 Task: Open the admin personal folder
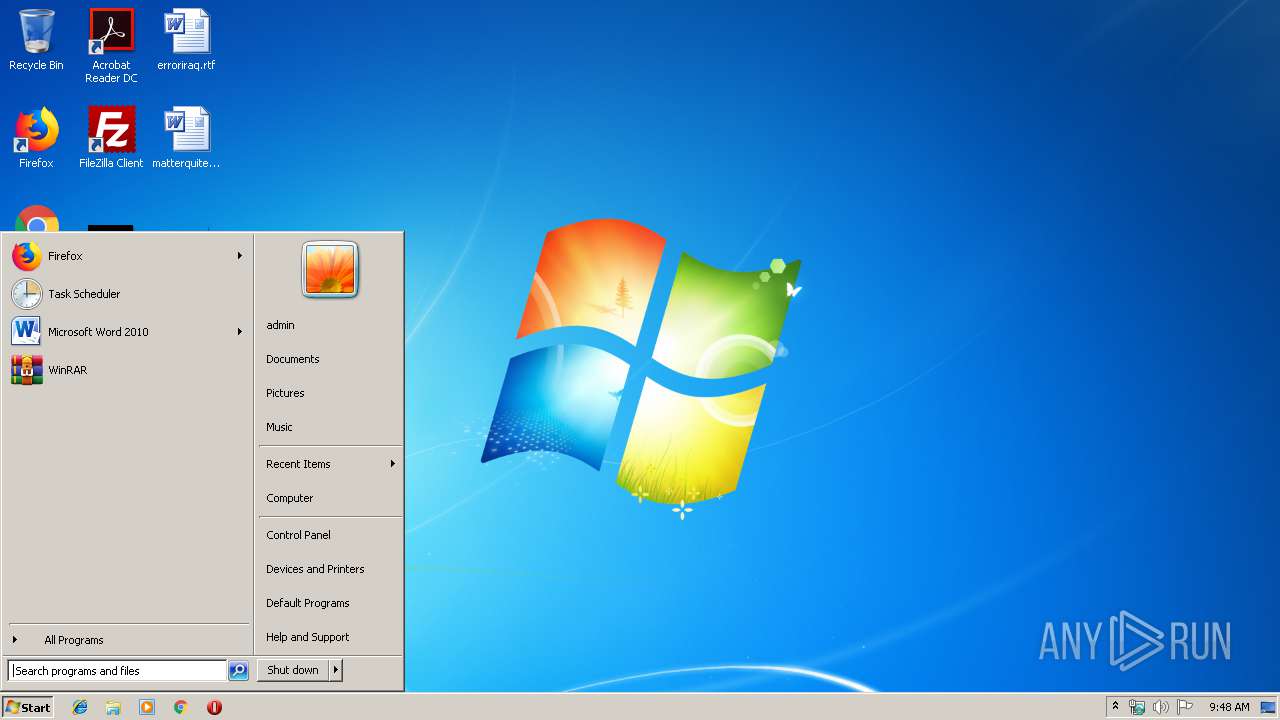point(330,325)
